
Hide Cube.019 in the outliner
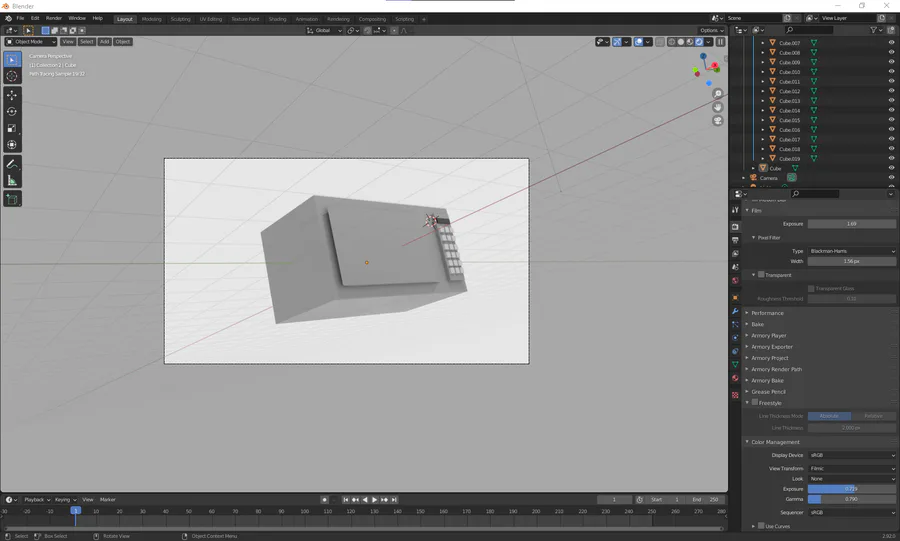click(891, 158)
